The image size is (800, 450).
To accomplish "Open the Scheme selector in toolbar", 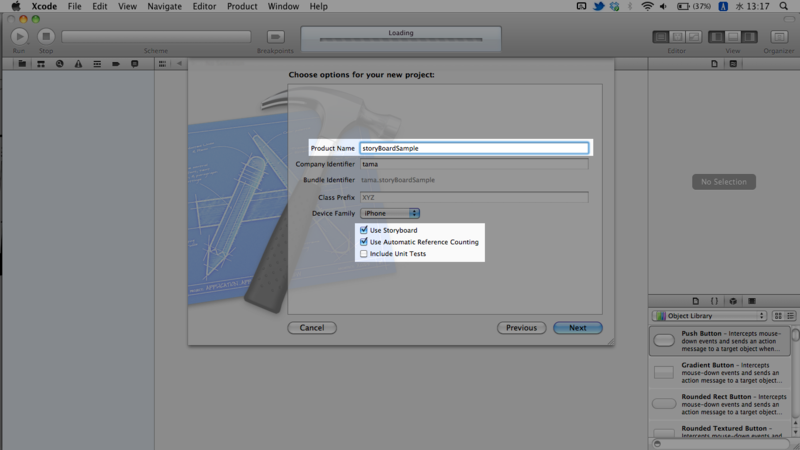I will (156, 36).
